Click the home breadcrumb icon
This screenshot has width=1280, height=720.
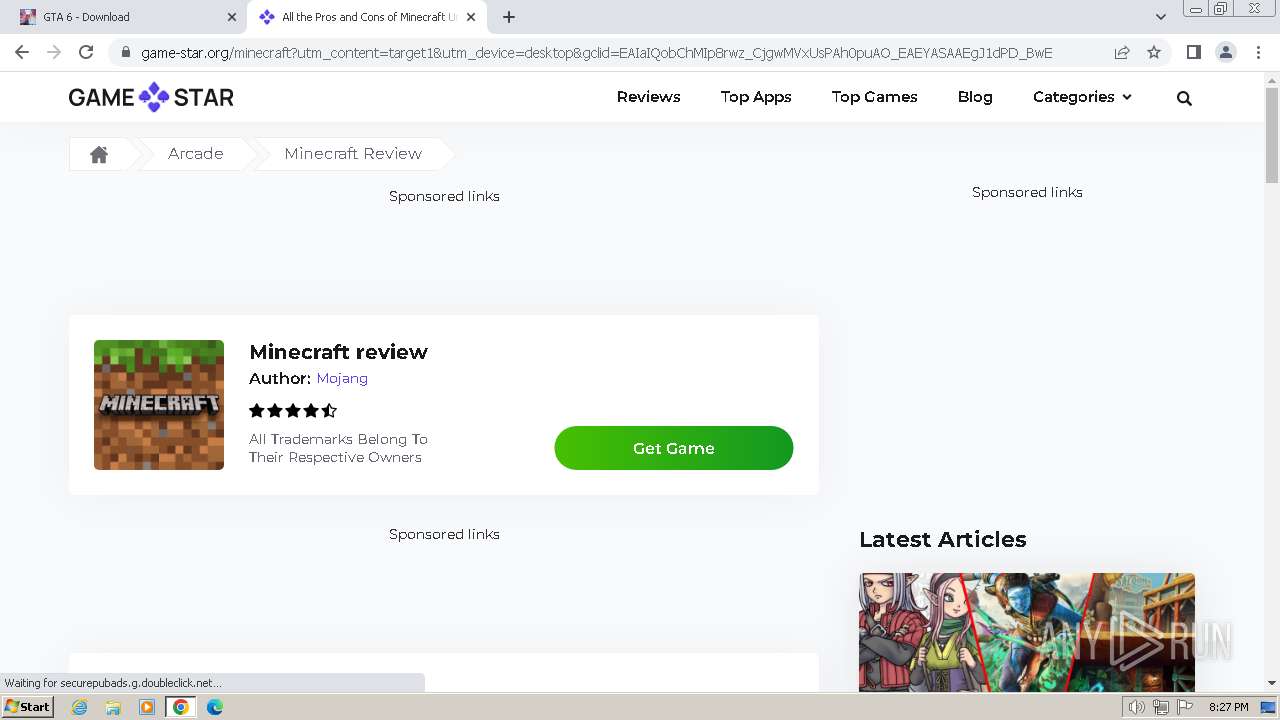pos(99,154)
